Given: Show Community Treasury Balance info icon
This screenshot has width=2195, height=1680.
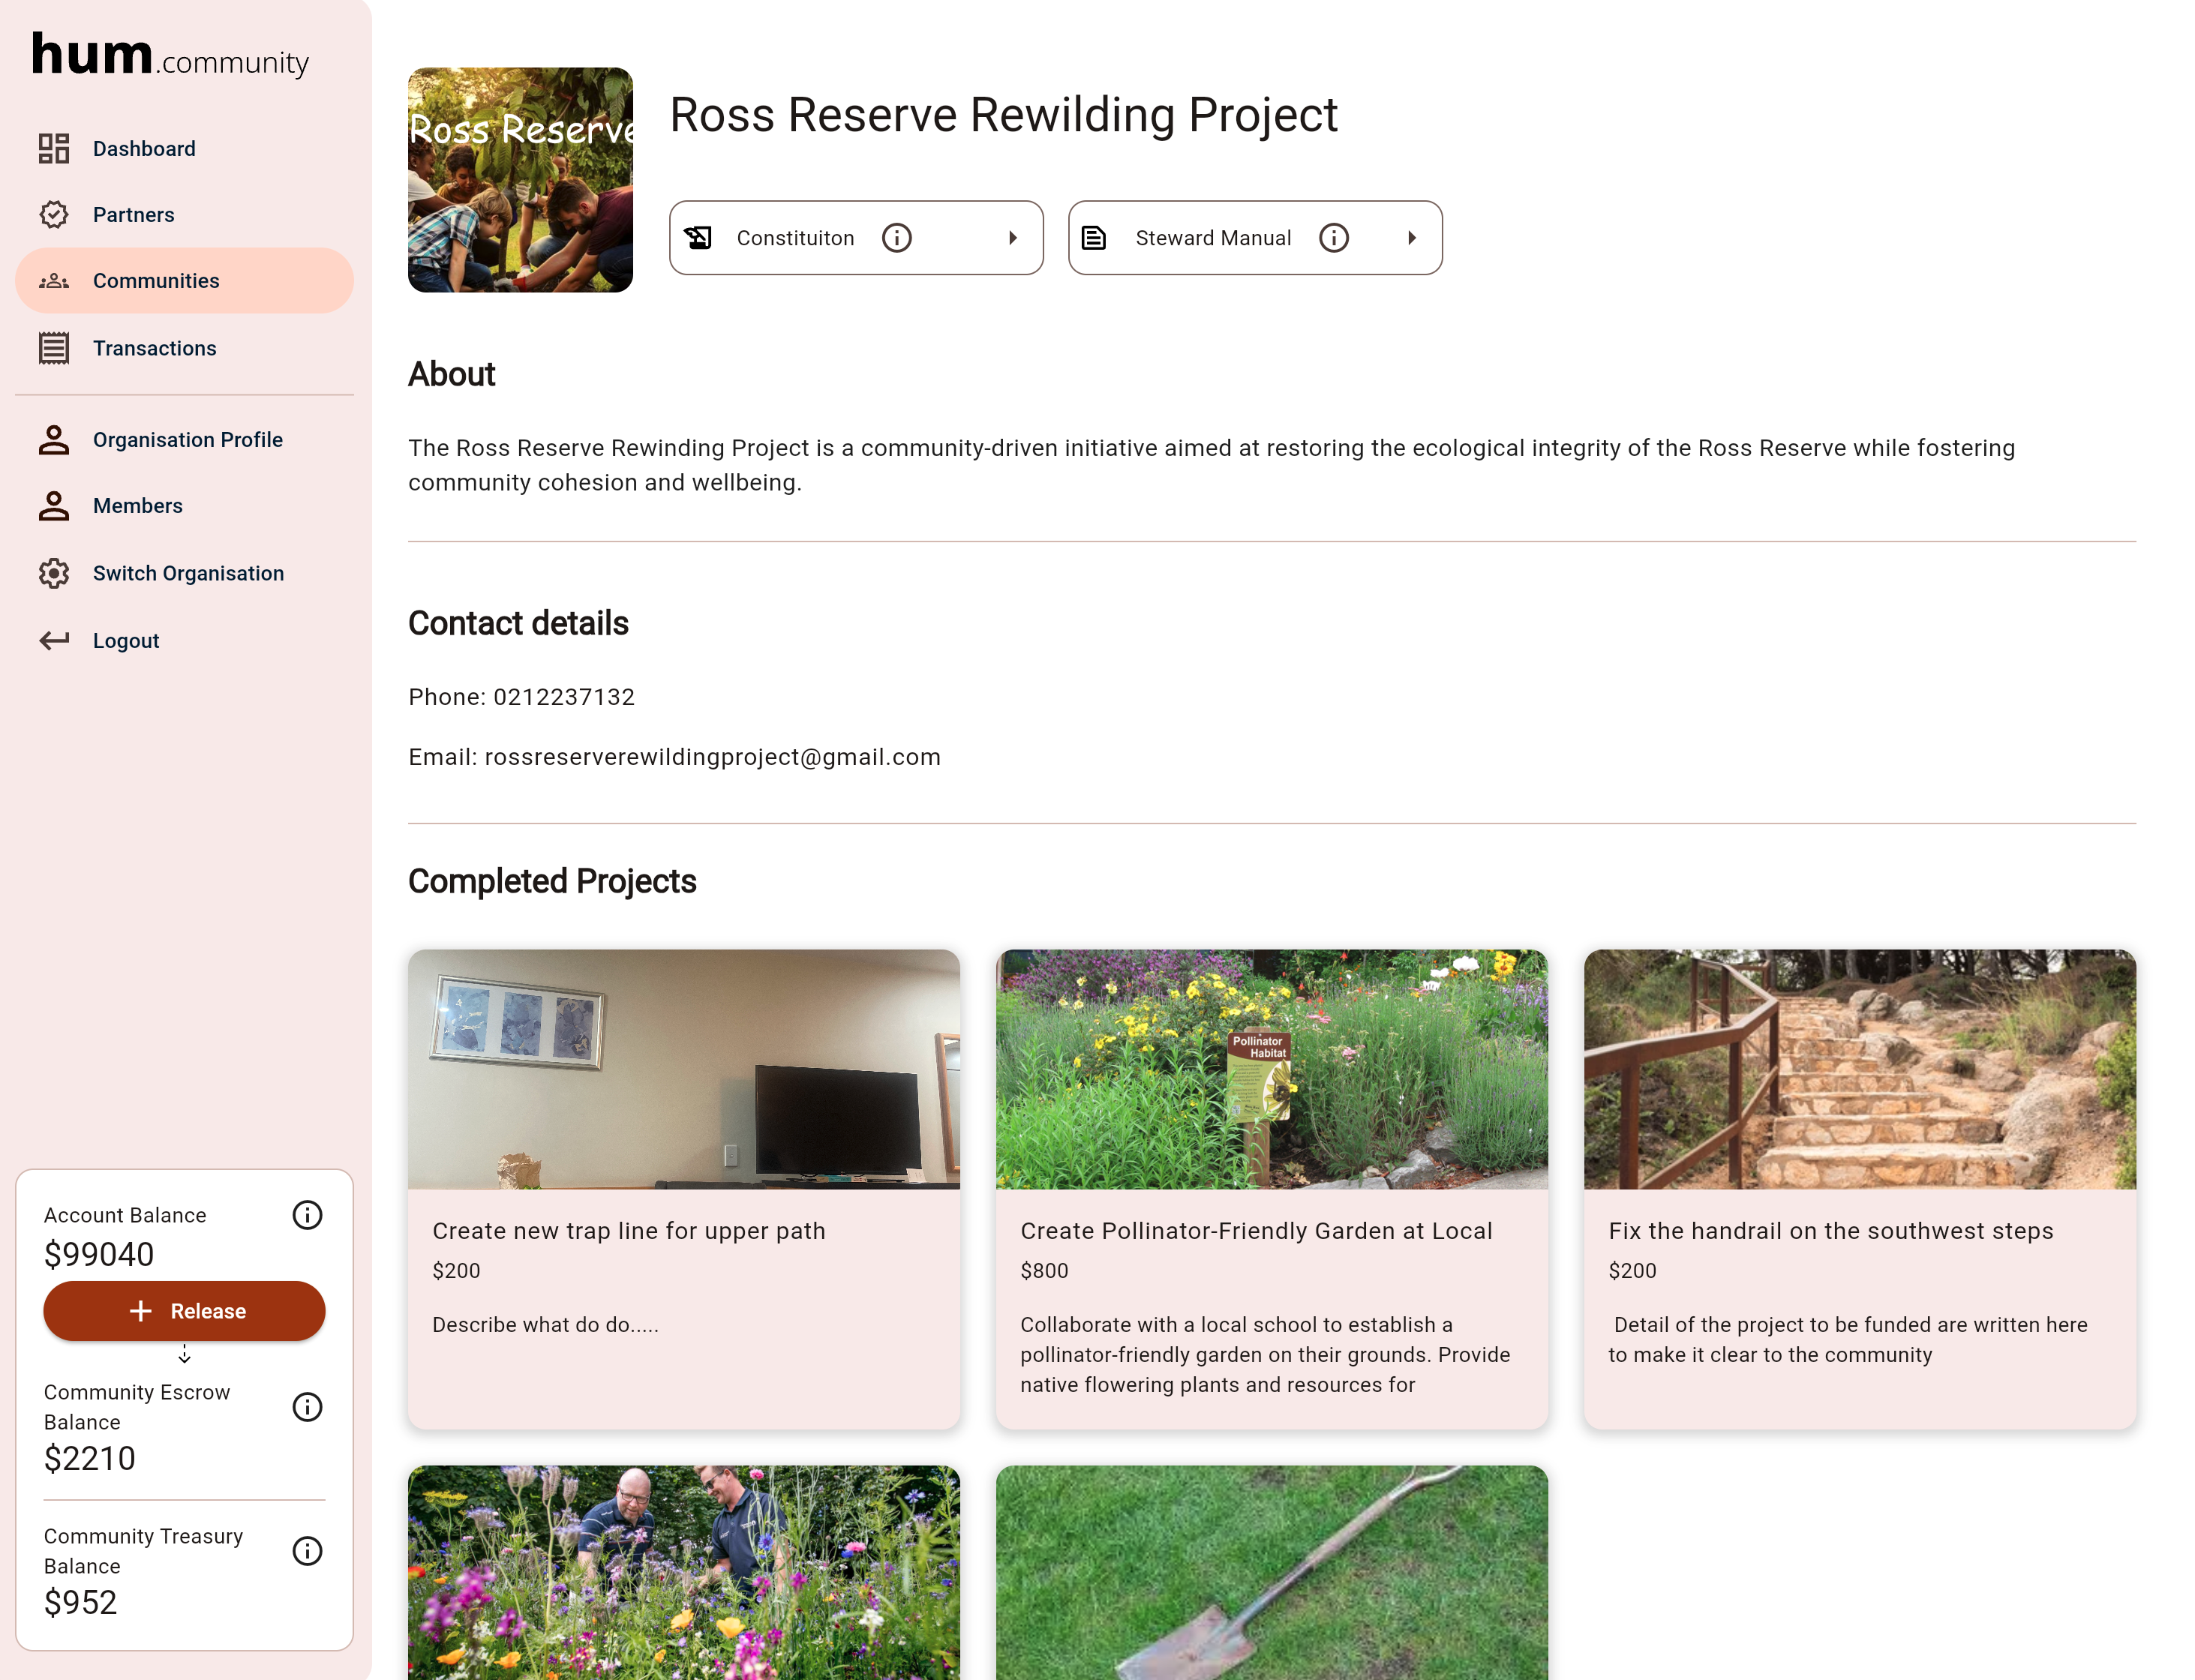Looking at the screenshot, I should (307, 1551).
